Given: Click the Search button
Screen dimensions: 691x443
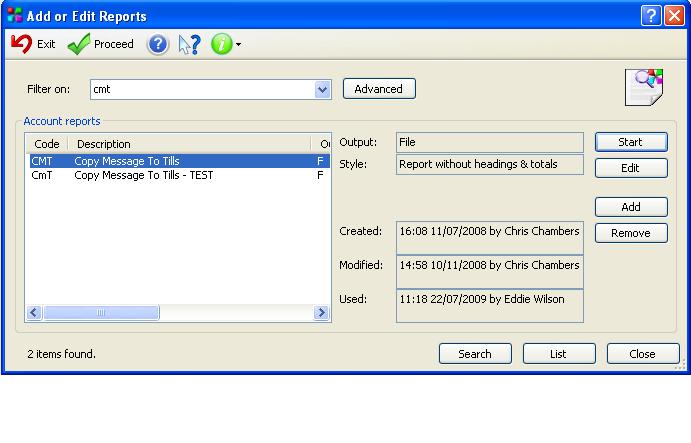Looking at the screenshot, I should tap(475, 353).
